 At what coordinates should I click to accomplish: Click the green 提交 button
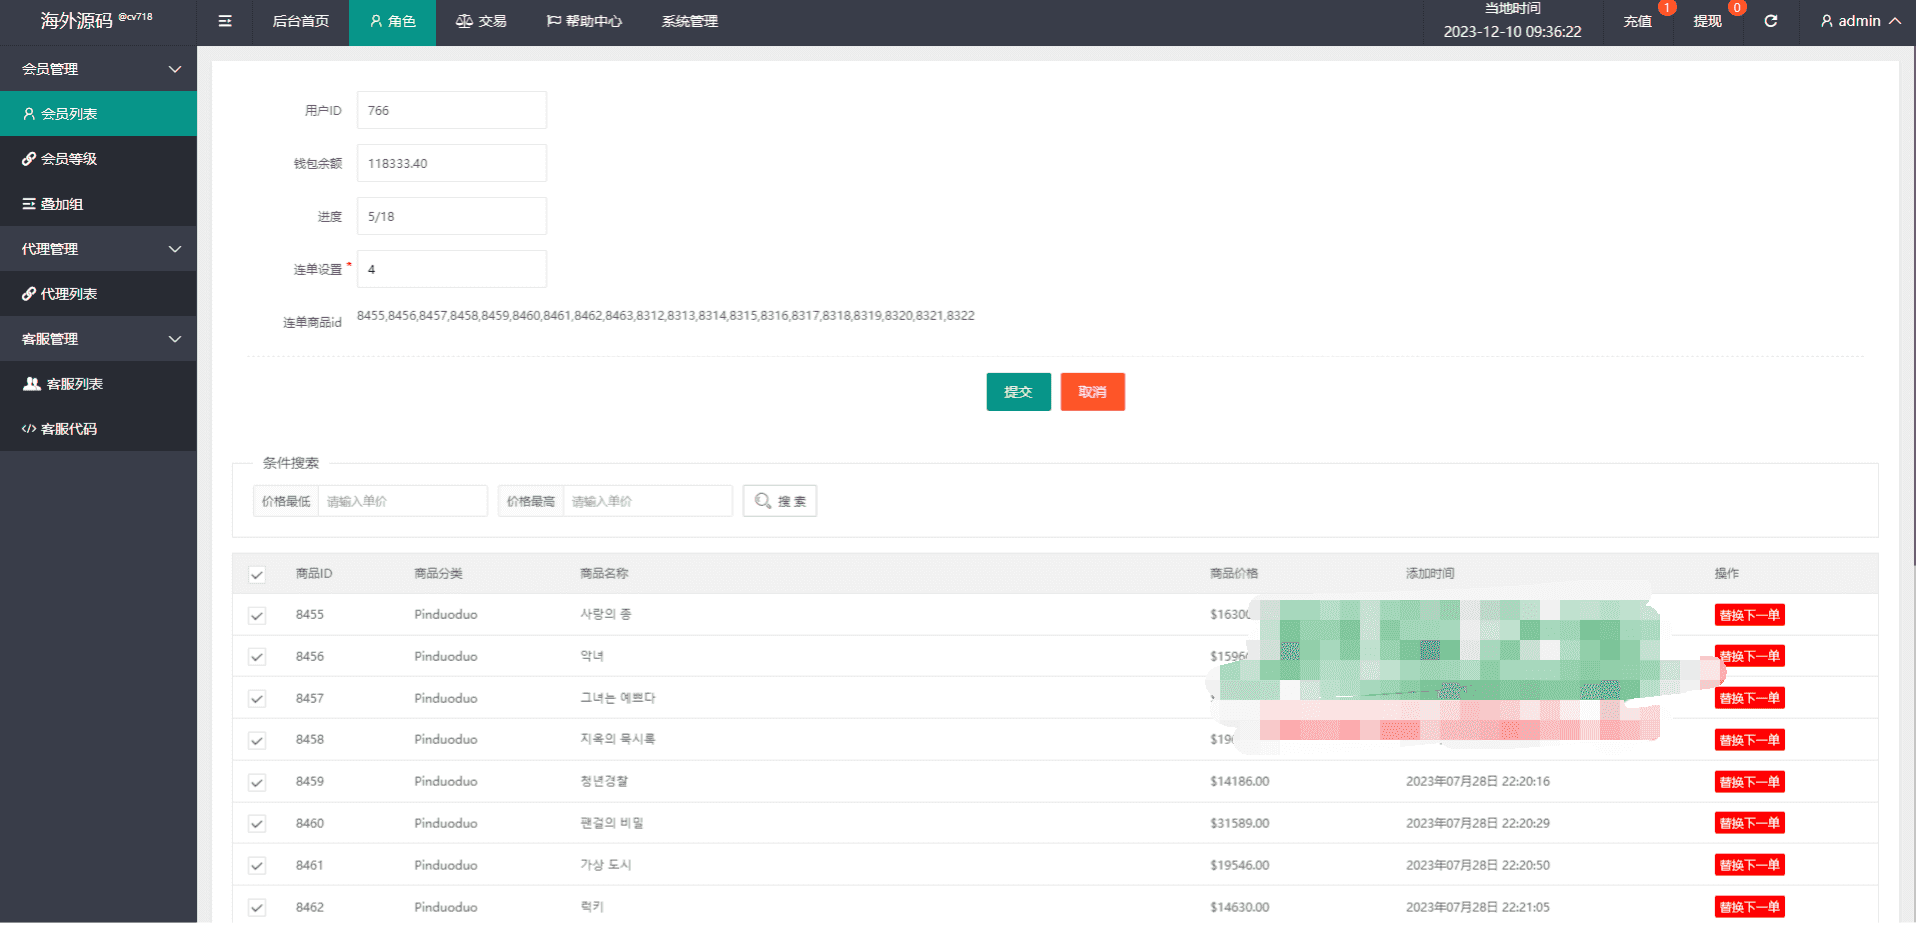tap(1018, 392)
